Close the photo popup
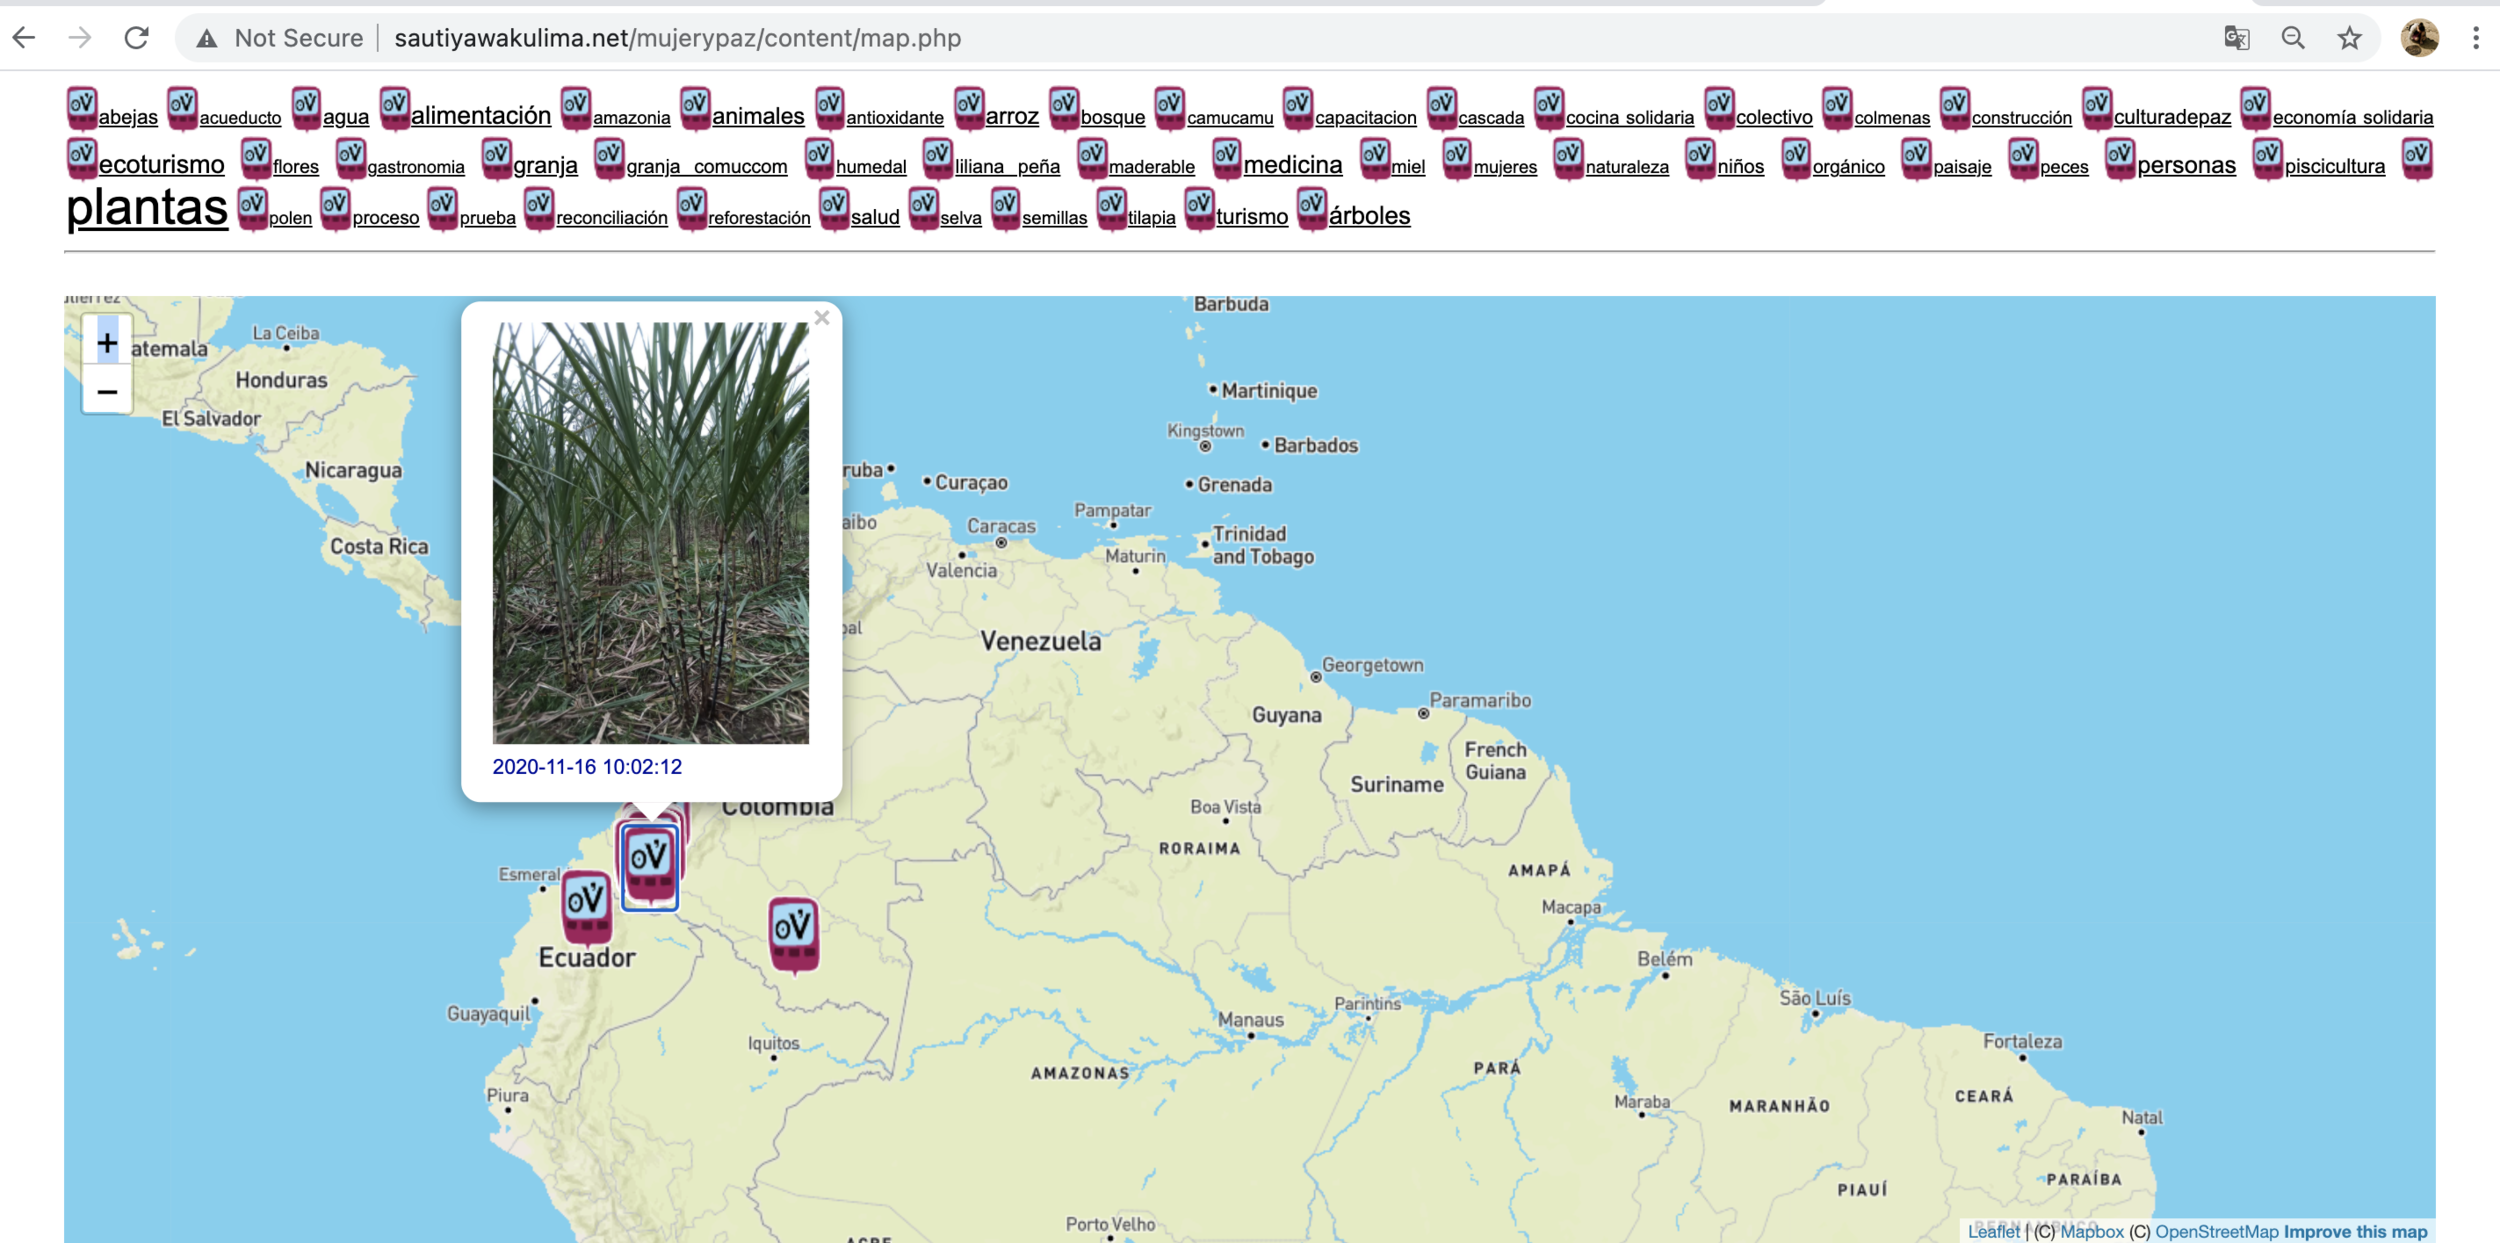2500x1243 pixels. (822, 318)
